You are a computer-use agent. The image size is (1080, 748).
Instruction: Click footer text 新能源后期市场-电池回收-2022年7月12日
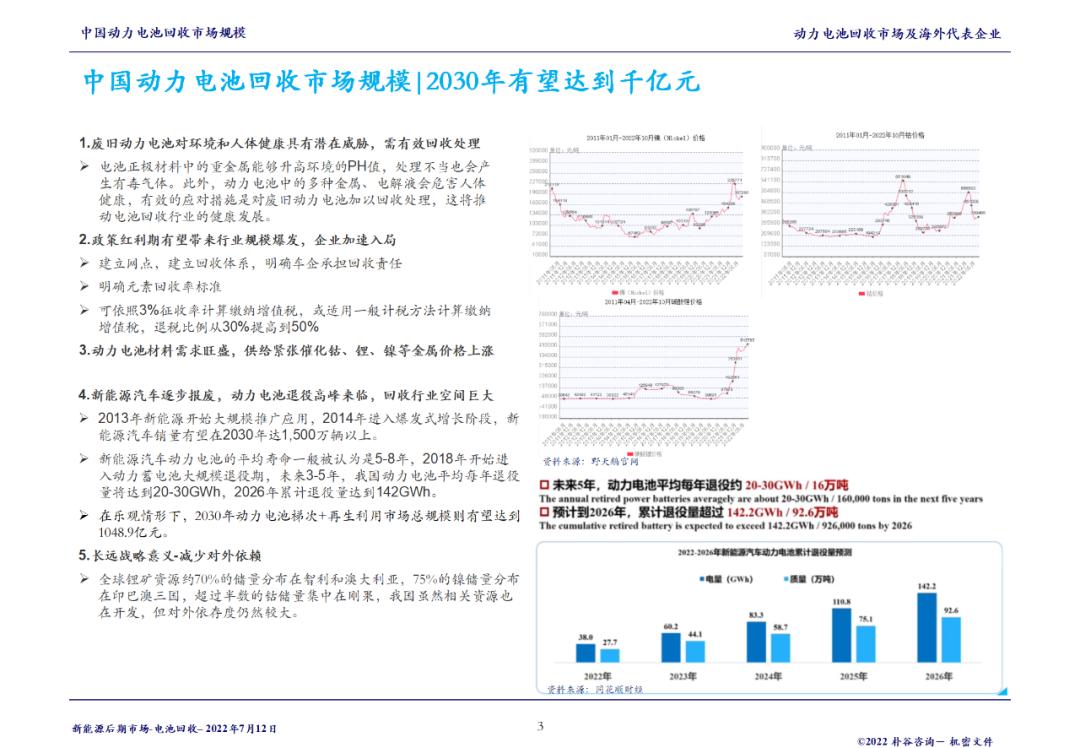coord(174,728)
